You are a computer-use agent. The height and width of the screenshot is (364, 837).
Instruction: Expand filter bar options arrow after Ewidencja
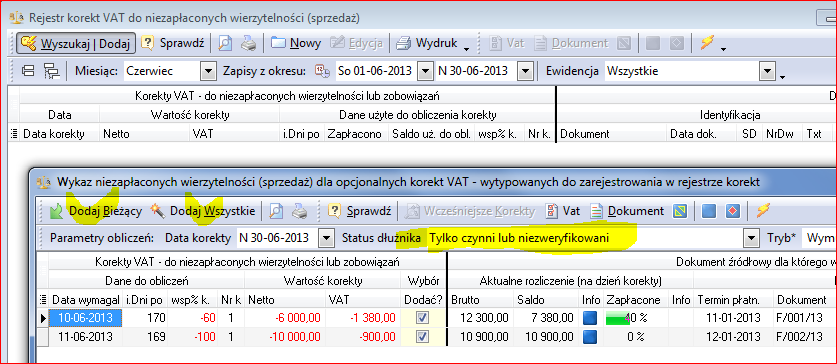[782, 77]
